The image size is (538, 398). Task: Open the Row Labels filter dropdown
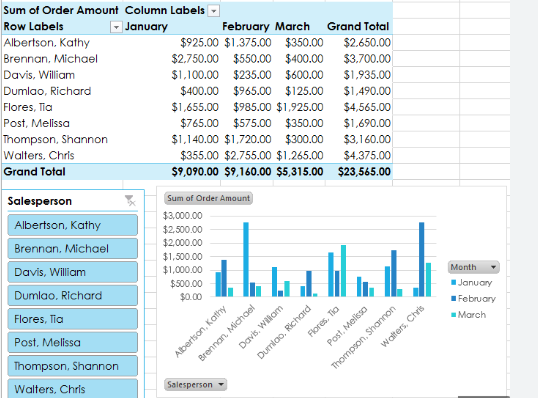pyautogui.click(x=116, y=27)
